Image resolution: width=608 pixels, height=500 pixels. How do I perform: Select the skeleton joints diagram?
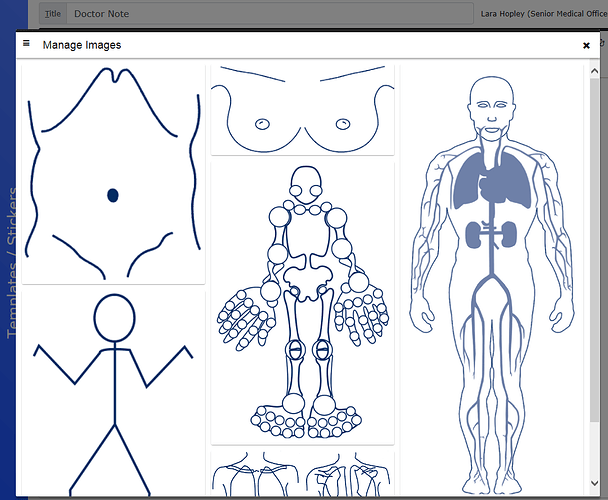point(302,300)
